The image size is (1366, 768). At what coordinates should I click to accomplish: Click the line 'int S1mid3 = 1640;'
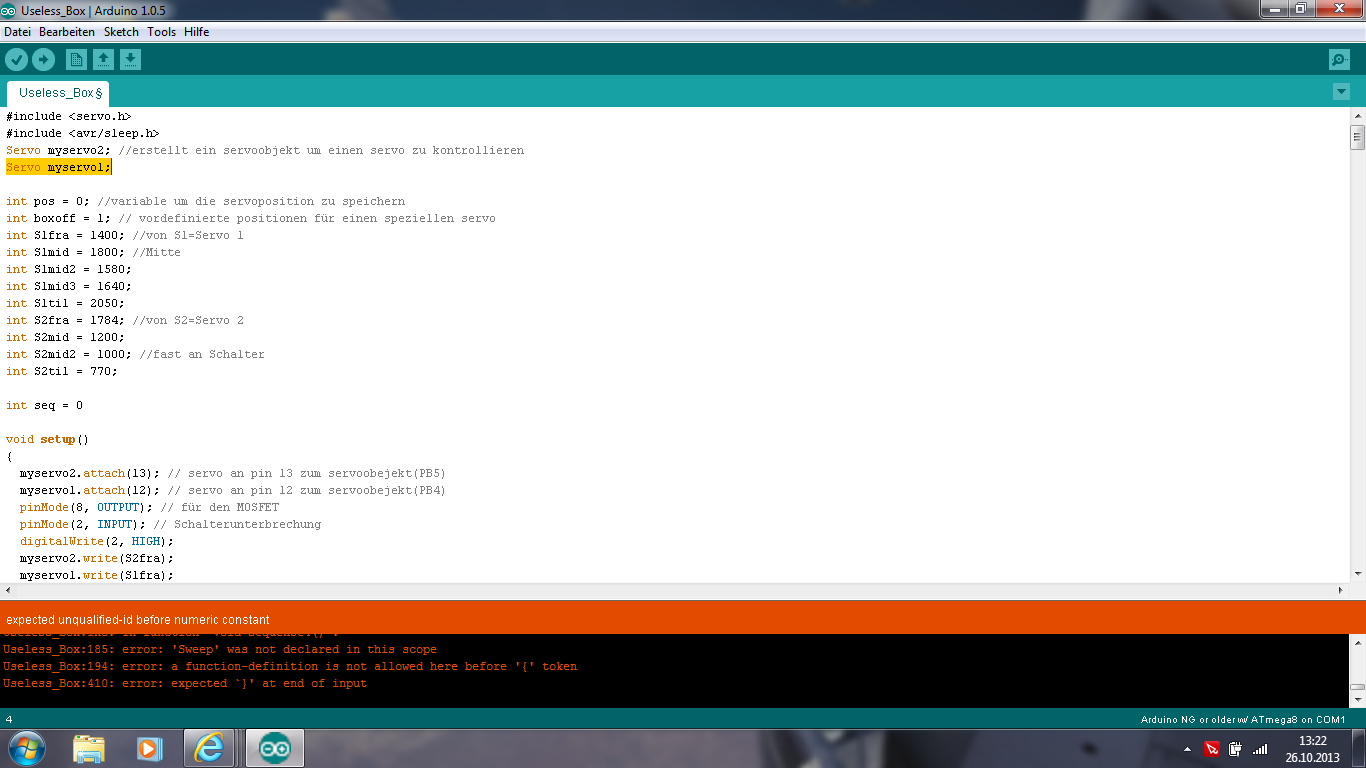68,286
